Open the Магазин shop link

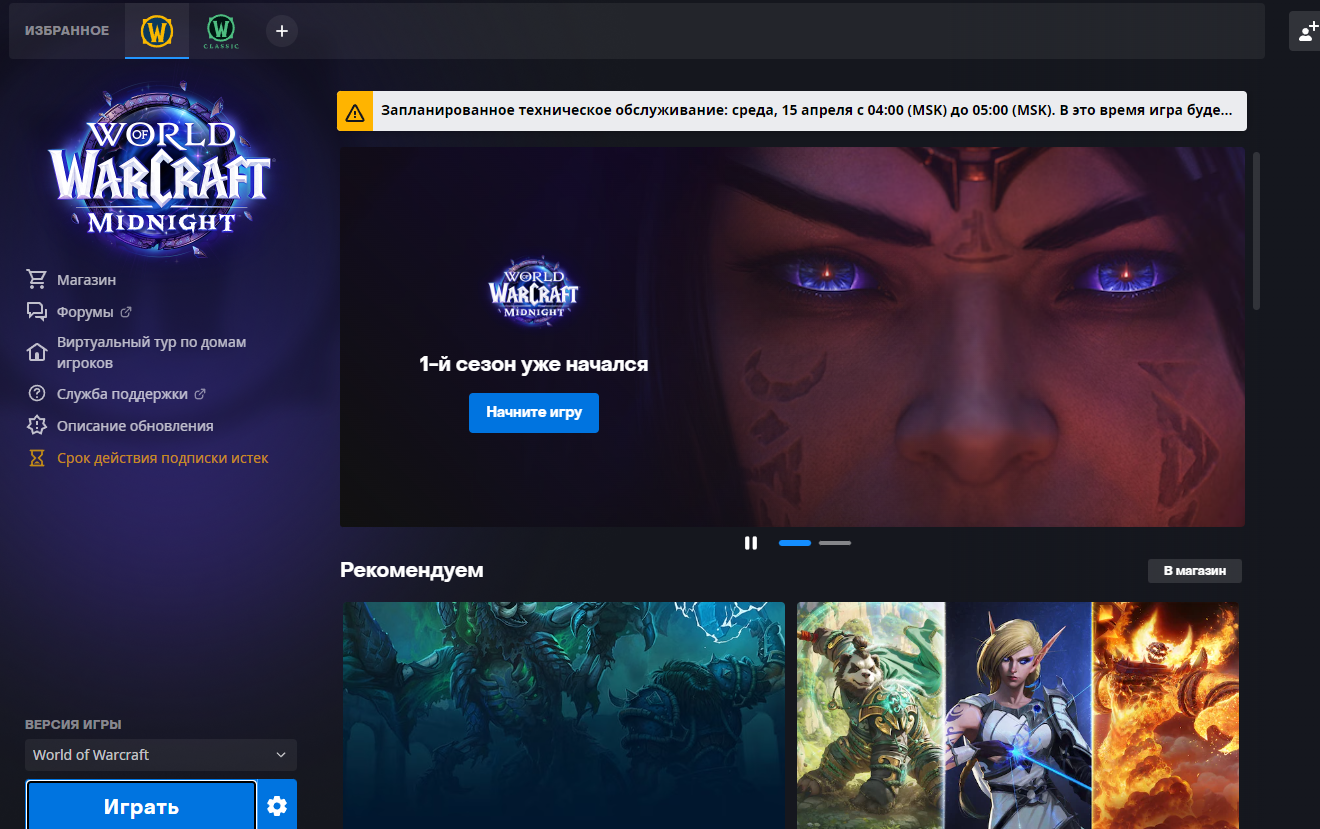click(x=86, y=280)
